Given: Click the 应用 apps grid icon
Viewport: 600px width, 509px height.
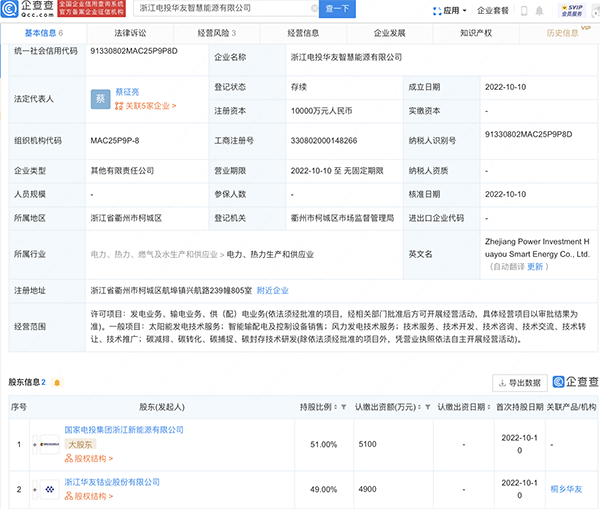Looking at the screenshot, I should [x=435, y=10].
